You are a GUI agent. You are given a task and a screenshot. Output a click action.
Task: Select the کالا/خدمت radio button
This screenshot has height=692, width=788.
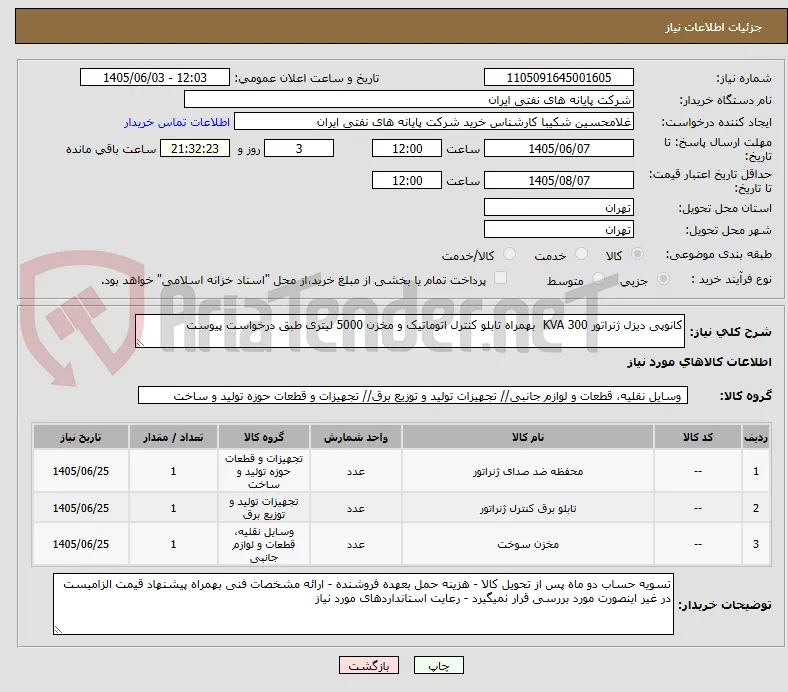click(x=510, y=254)
